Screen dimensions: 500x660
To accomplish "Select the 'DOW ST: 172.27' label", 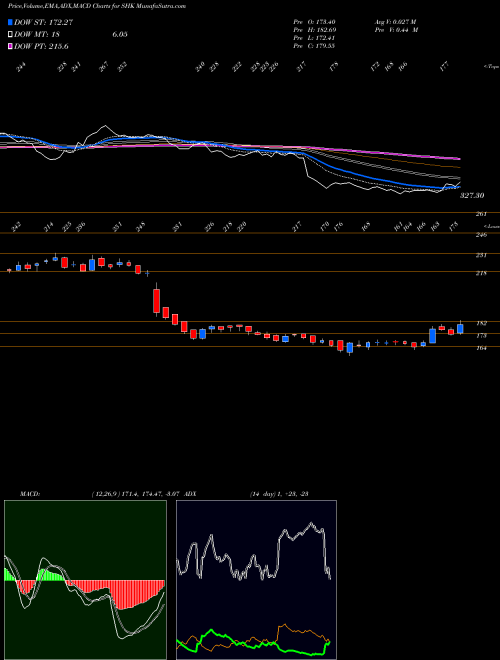I will click(43, 22).
